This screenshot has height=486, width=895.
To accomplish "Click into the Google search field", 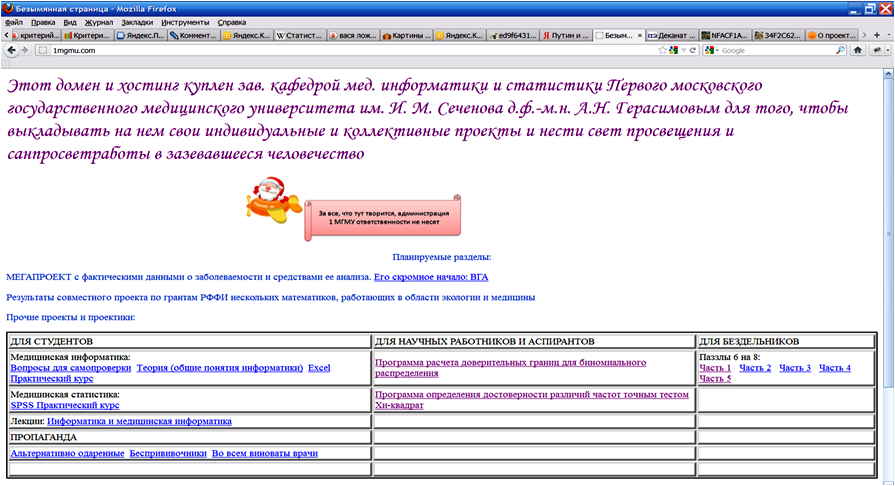I will click(x=776, y=50).
